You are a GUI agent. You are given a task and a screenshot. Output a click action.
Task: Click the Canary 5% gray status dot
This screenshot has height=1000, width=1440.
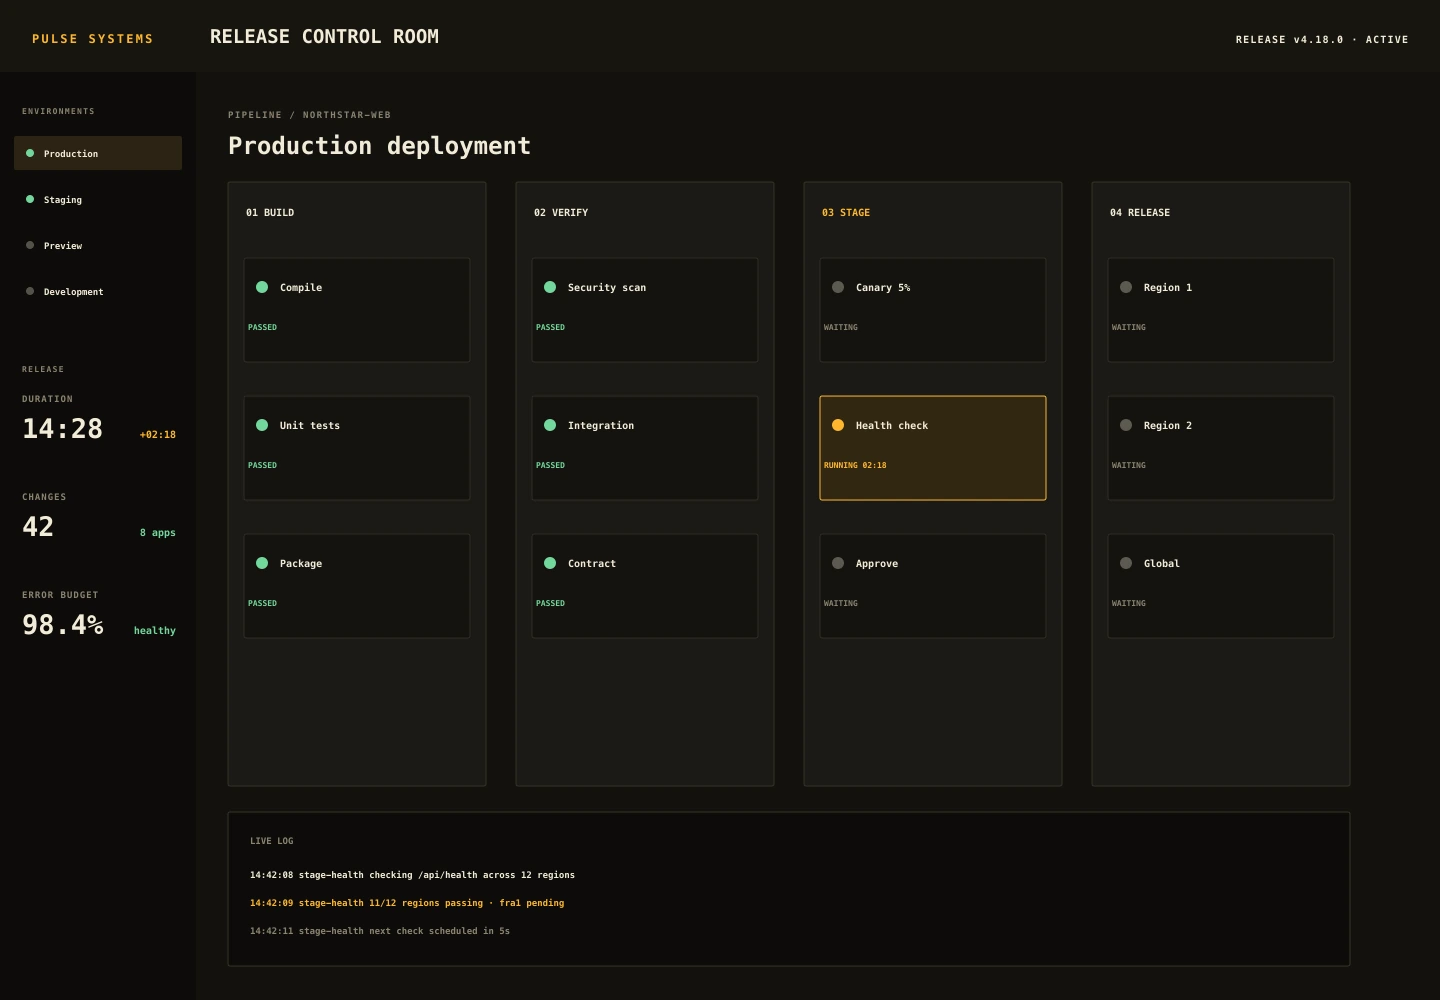coord(838,287)
